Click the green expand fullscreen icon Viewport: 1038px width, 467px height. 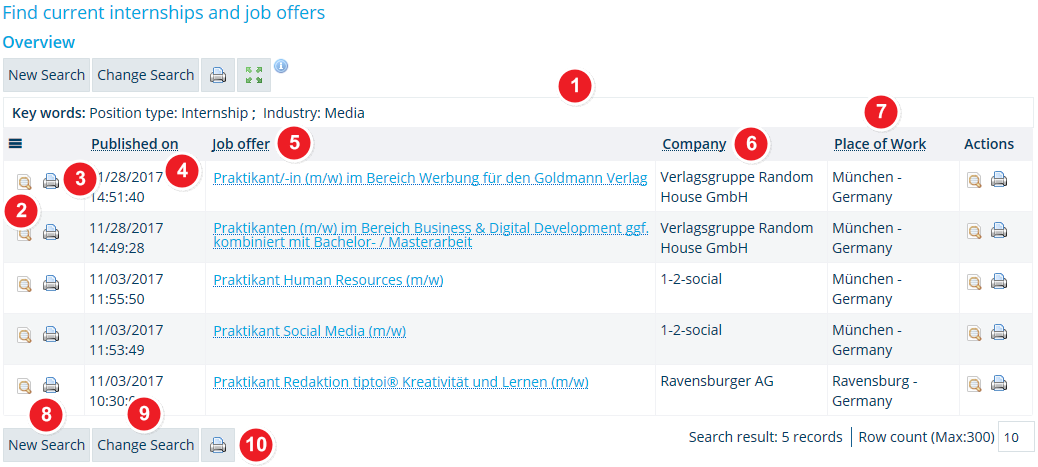tap(254, 75)
